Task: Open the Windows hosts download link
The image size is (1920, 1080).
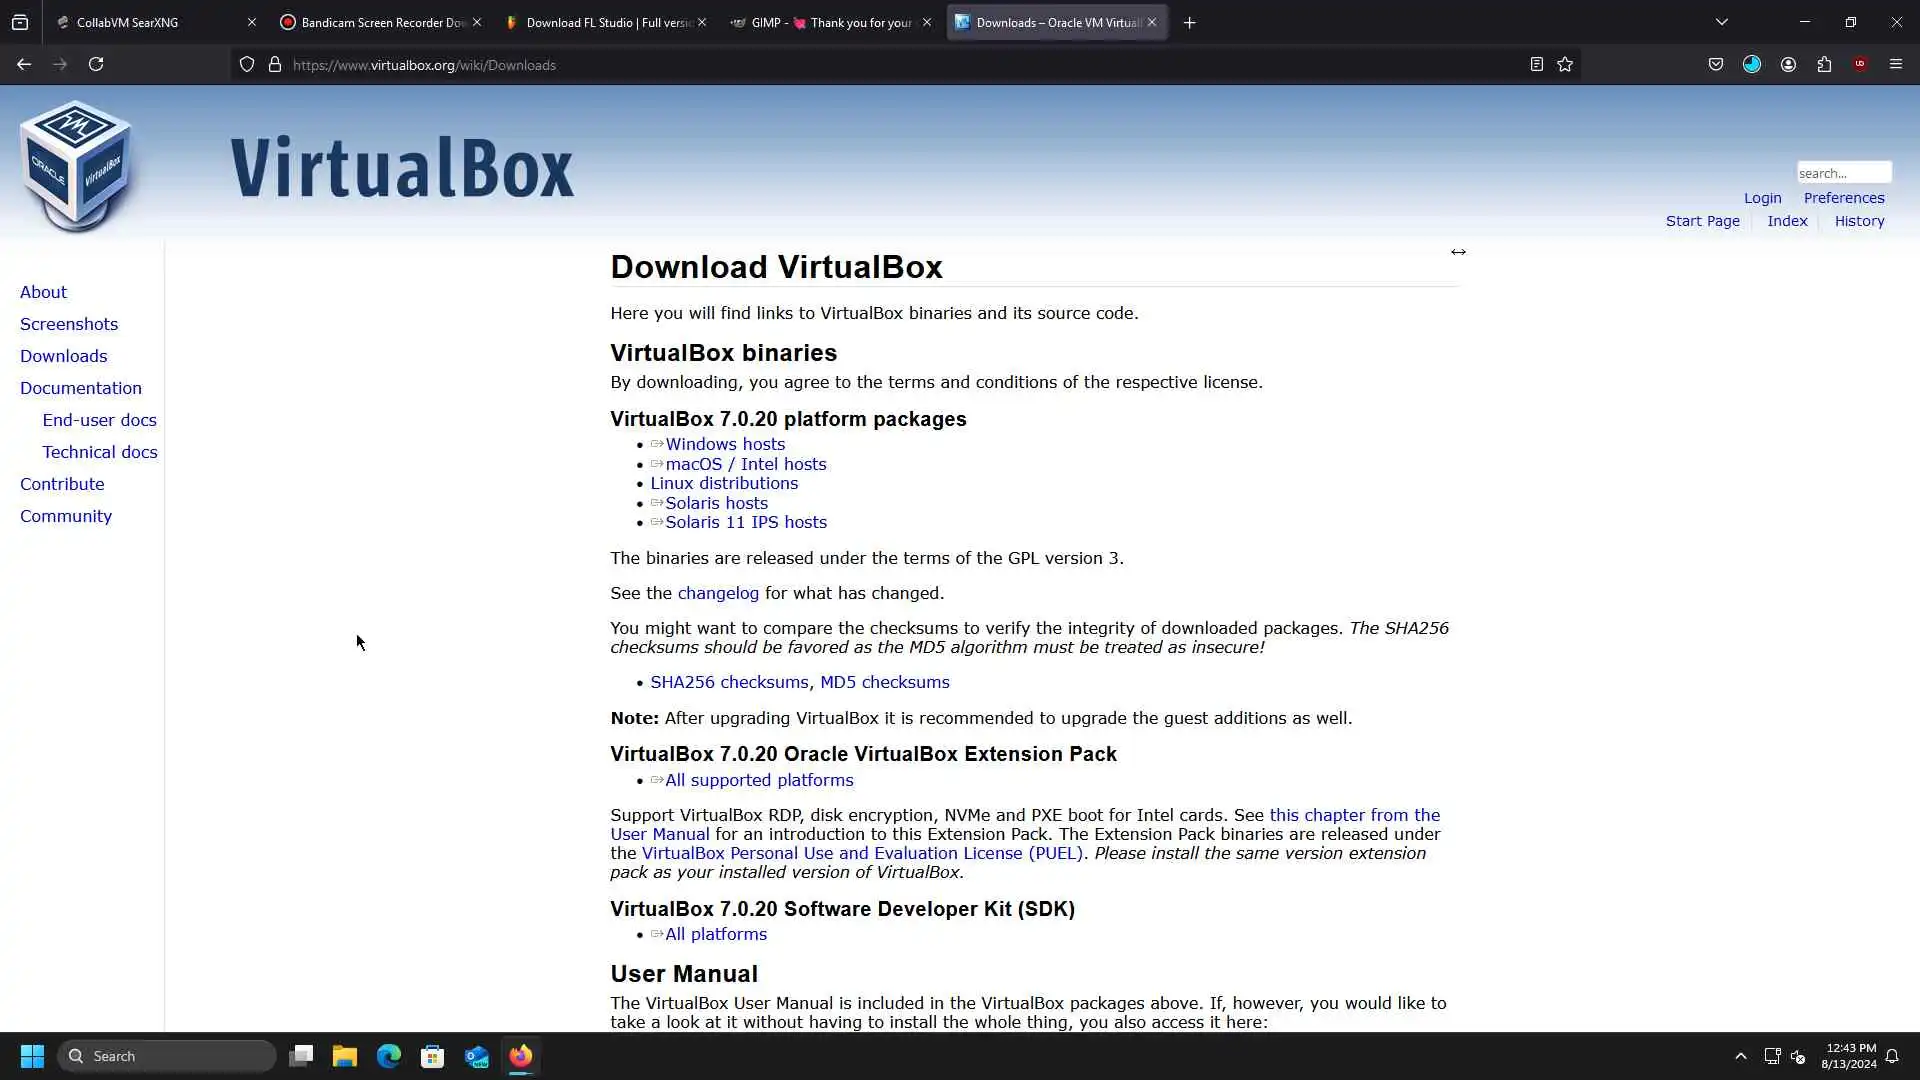Action: (725, 444)
